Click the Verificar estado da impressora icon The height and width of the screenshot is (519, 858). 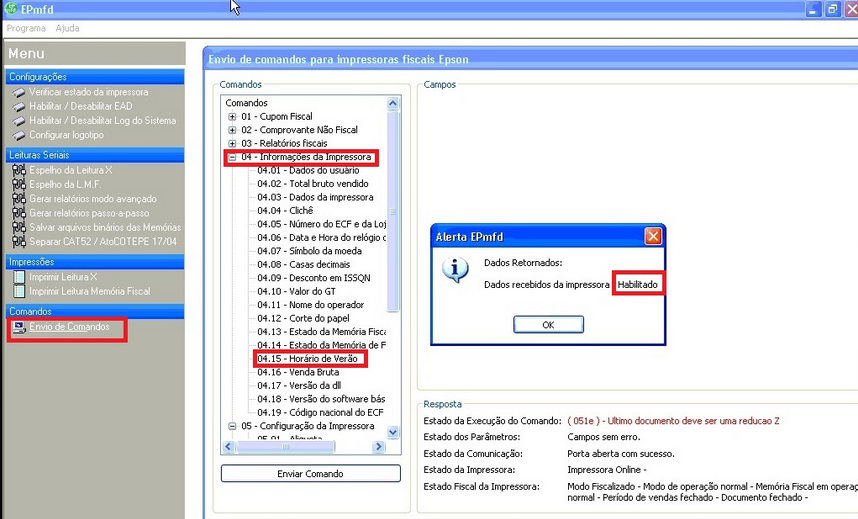(x=19, y=92)
